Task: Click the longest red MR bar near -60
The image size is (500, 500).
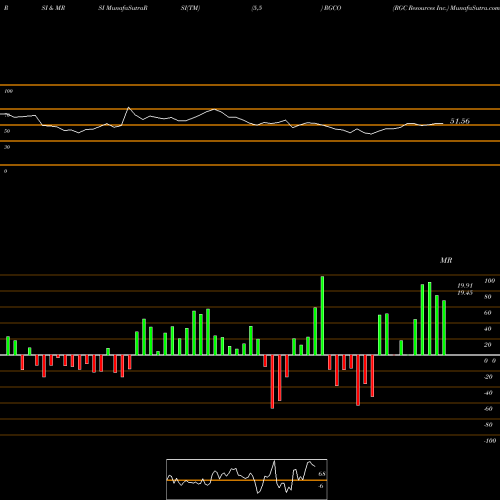Action: pos(272,382)
